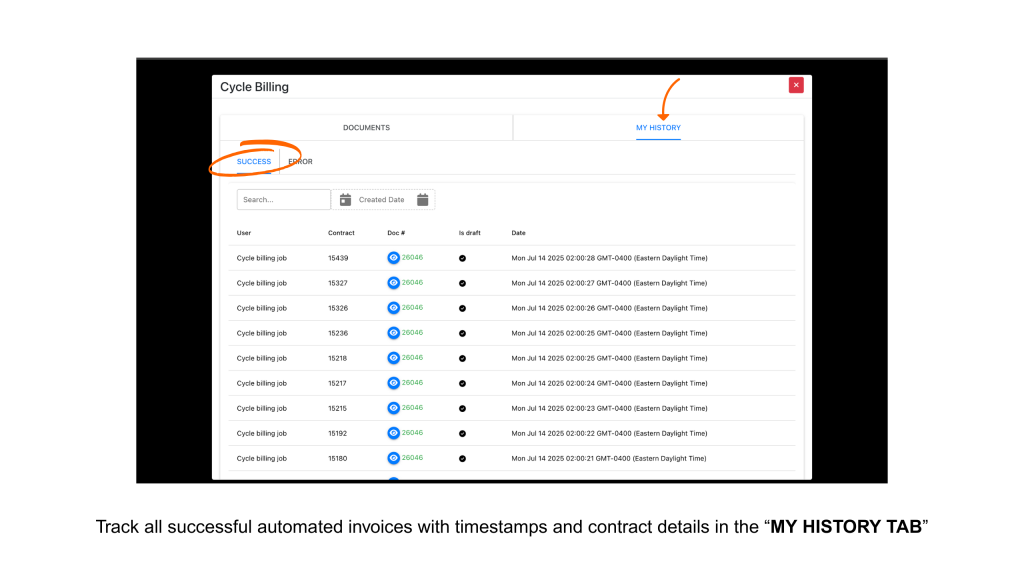Click the eye icon for contract 15236
The height and width of the screenshot is (576, 1024).
point(393,333)
